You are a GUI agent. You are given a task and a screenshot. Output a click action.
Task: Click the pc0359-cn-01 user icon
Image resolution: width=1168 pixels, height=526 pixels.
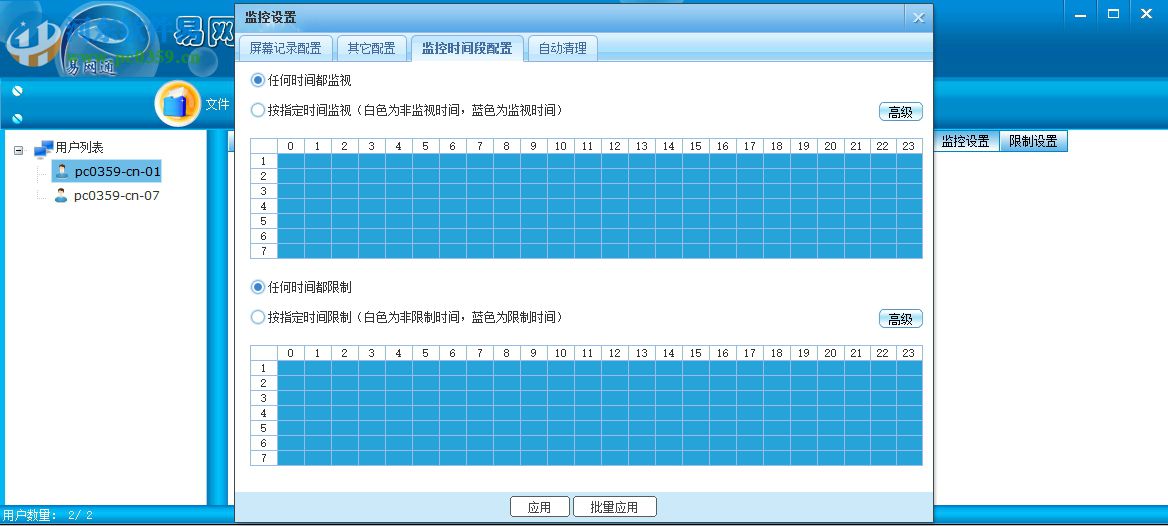point(62,172)
